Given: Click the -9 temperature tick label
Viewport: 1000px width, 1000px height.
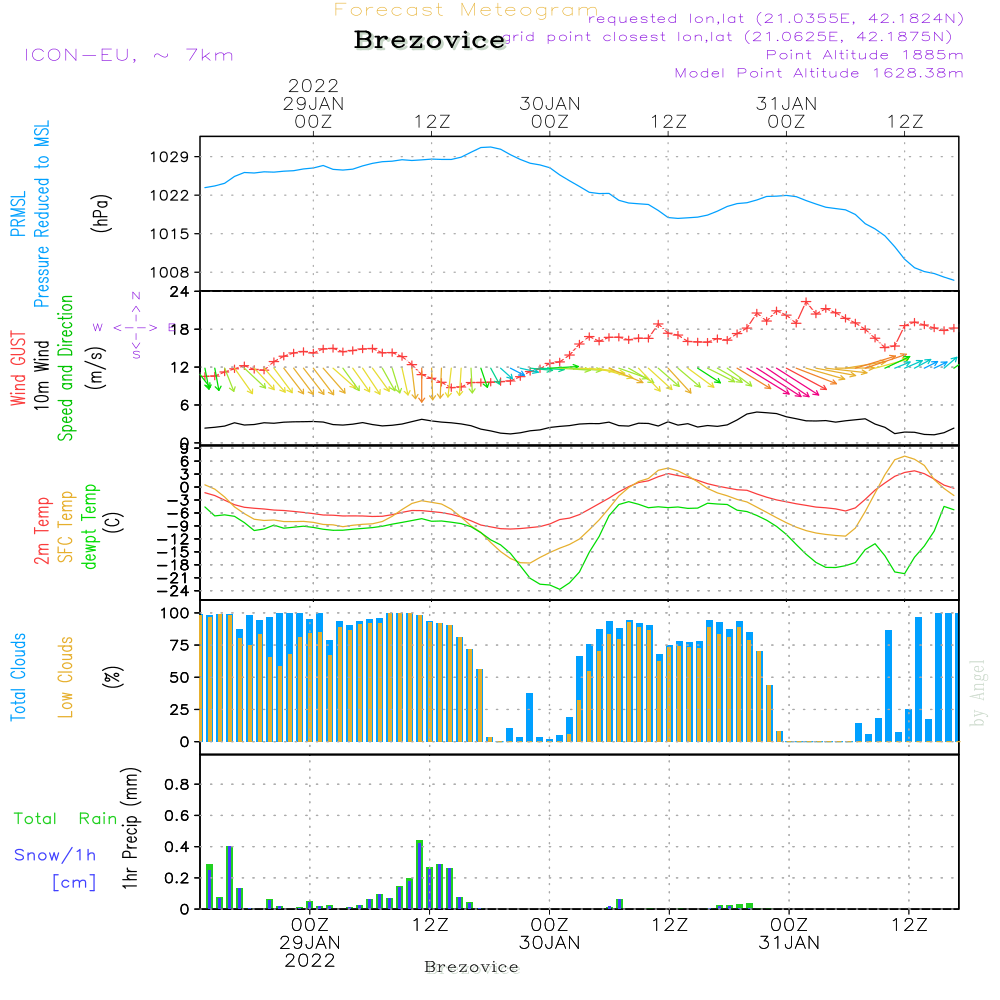Looking at the screenshot, I should click(179, 526).
